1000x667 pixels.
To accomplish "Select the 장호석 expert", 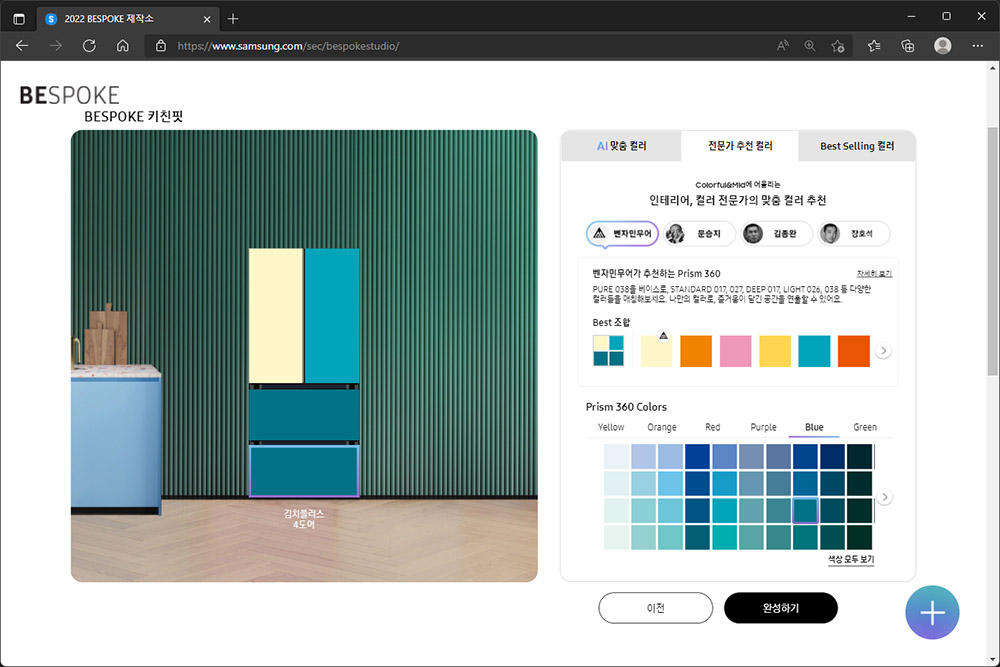I will 854,234.
